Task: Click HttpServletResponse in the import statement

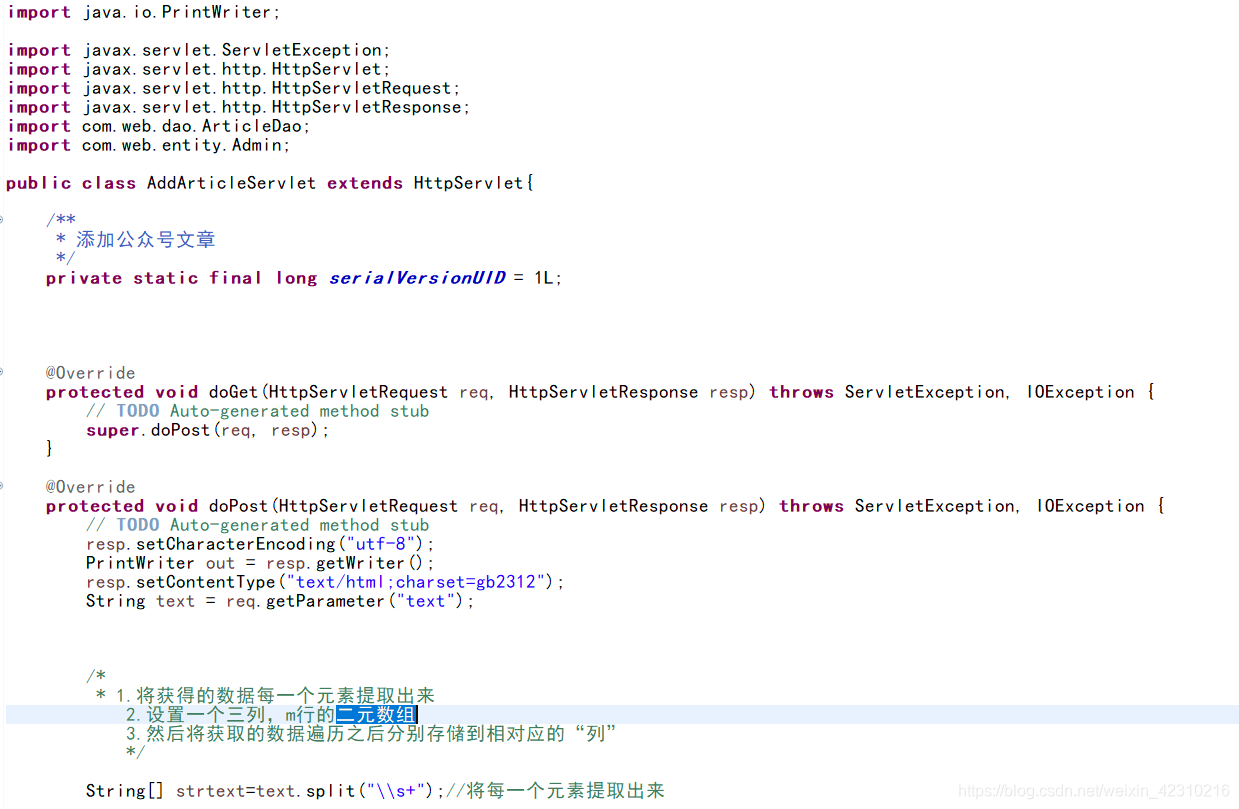Action: tap(366, 107)
